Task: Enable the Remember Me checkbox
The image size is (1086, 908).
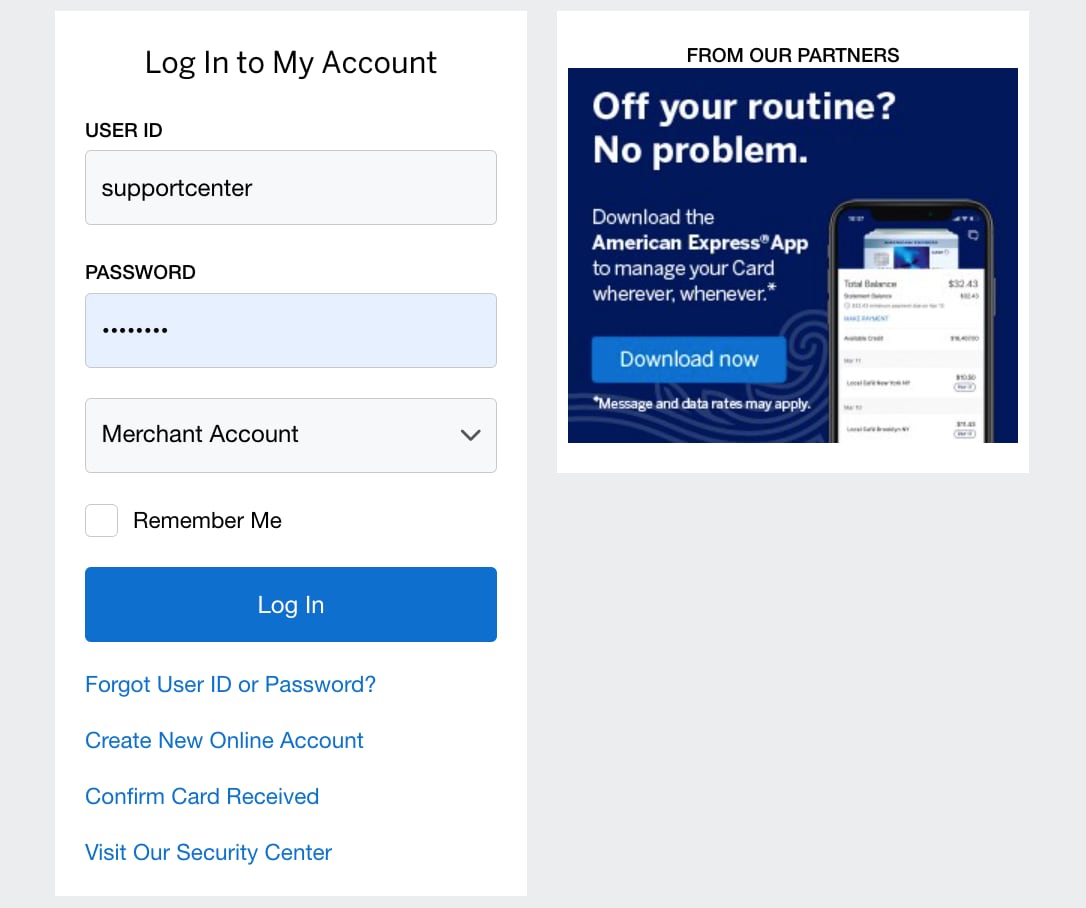Action: coord(102,520)
